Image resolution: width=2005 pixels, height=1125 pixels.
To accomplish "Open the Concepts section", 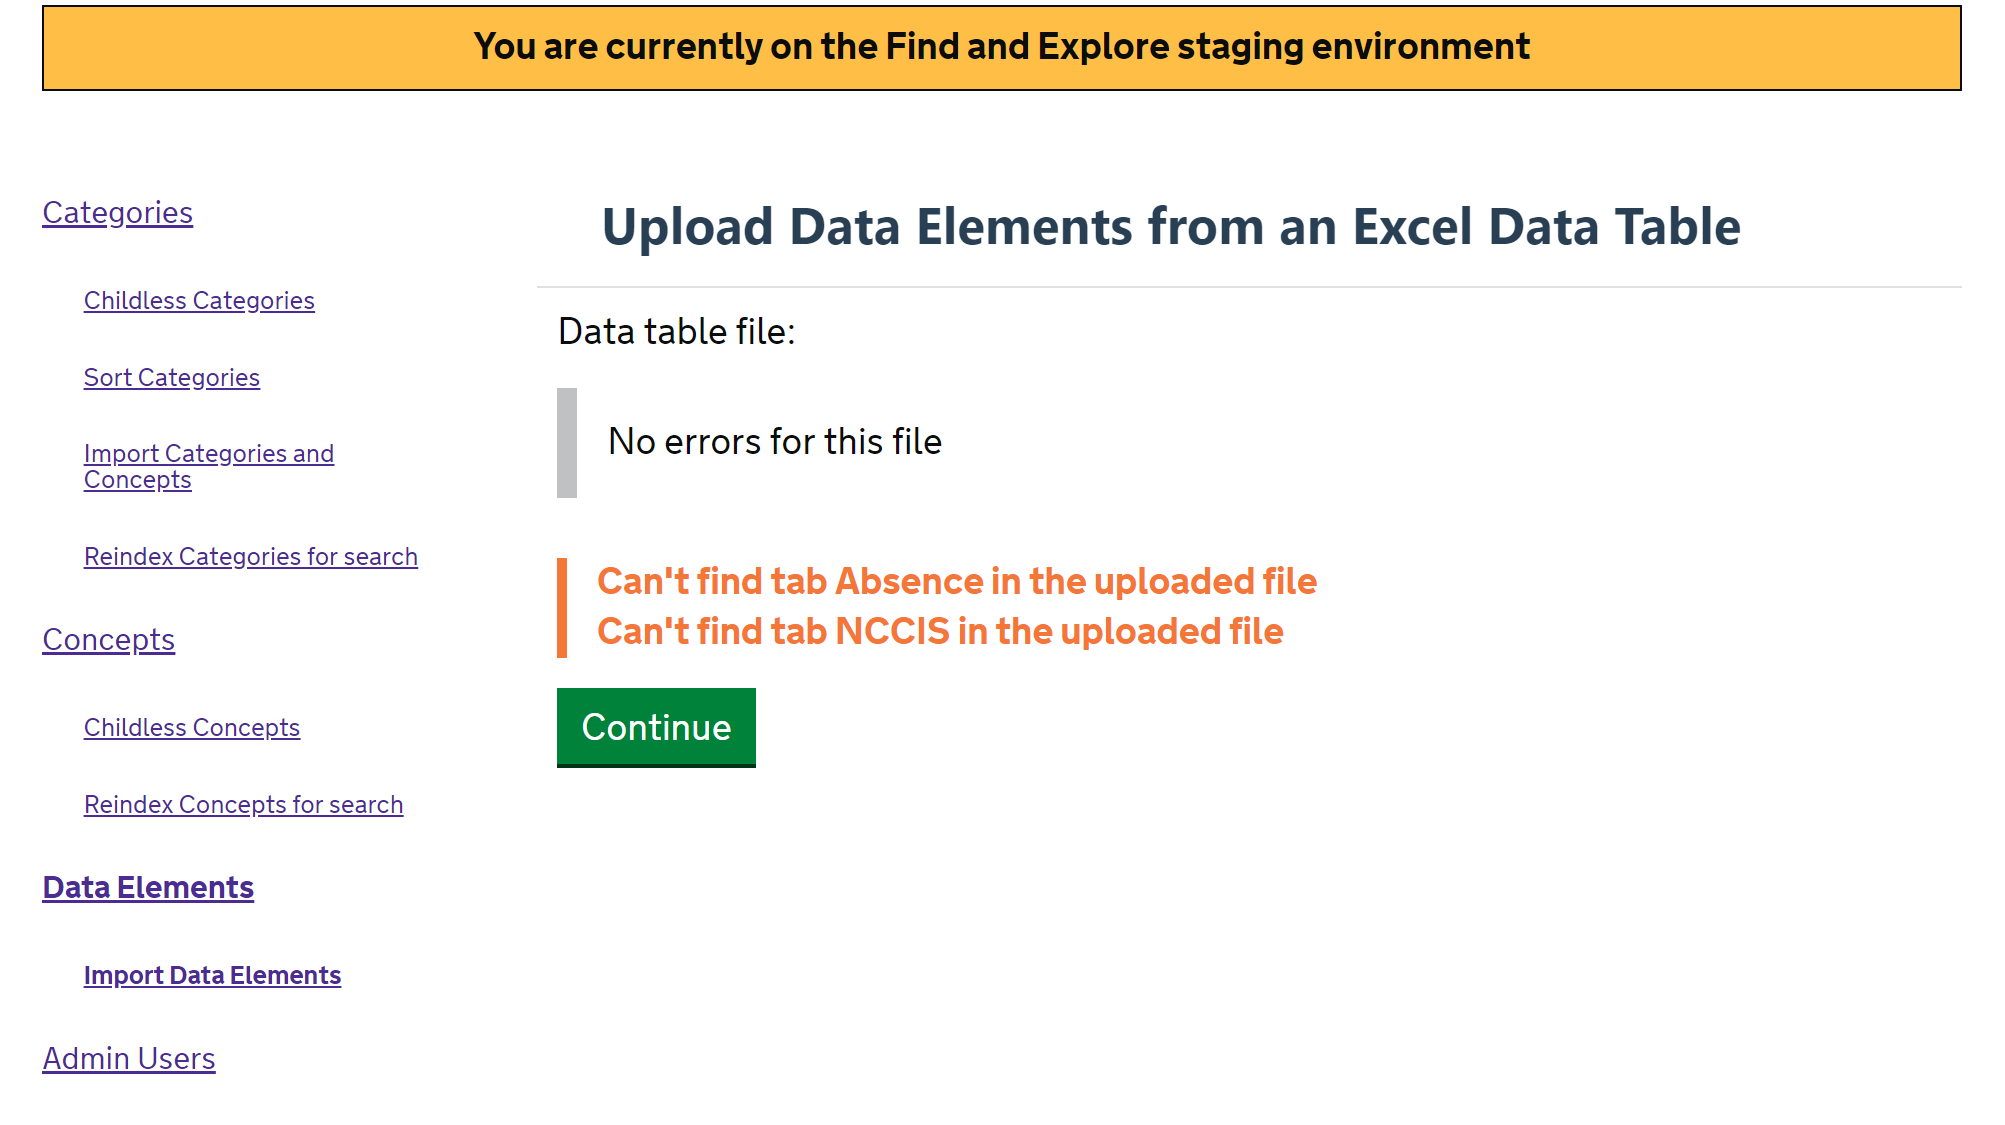I will 108,639.
